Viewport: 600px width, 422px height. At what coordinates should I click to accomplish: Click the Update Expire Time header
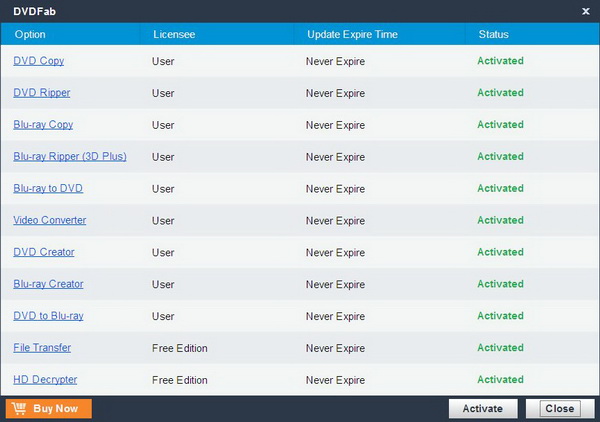pos(352,34)
